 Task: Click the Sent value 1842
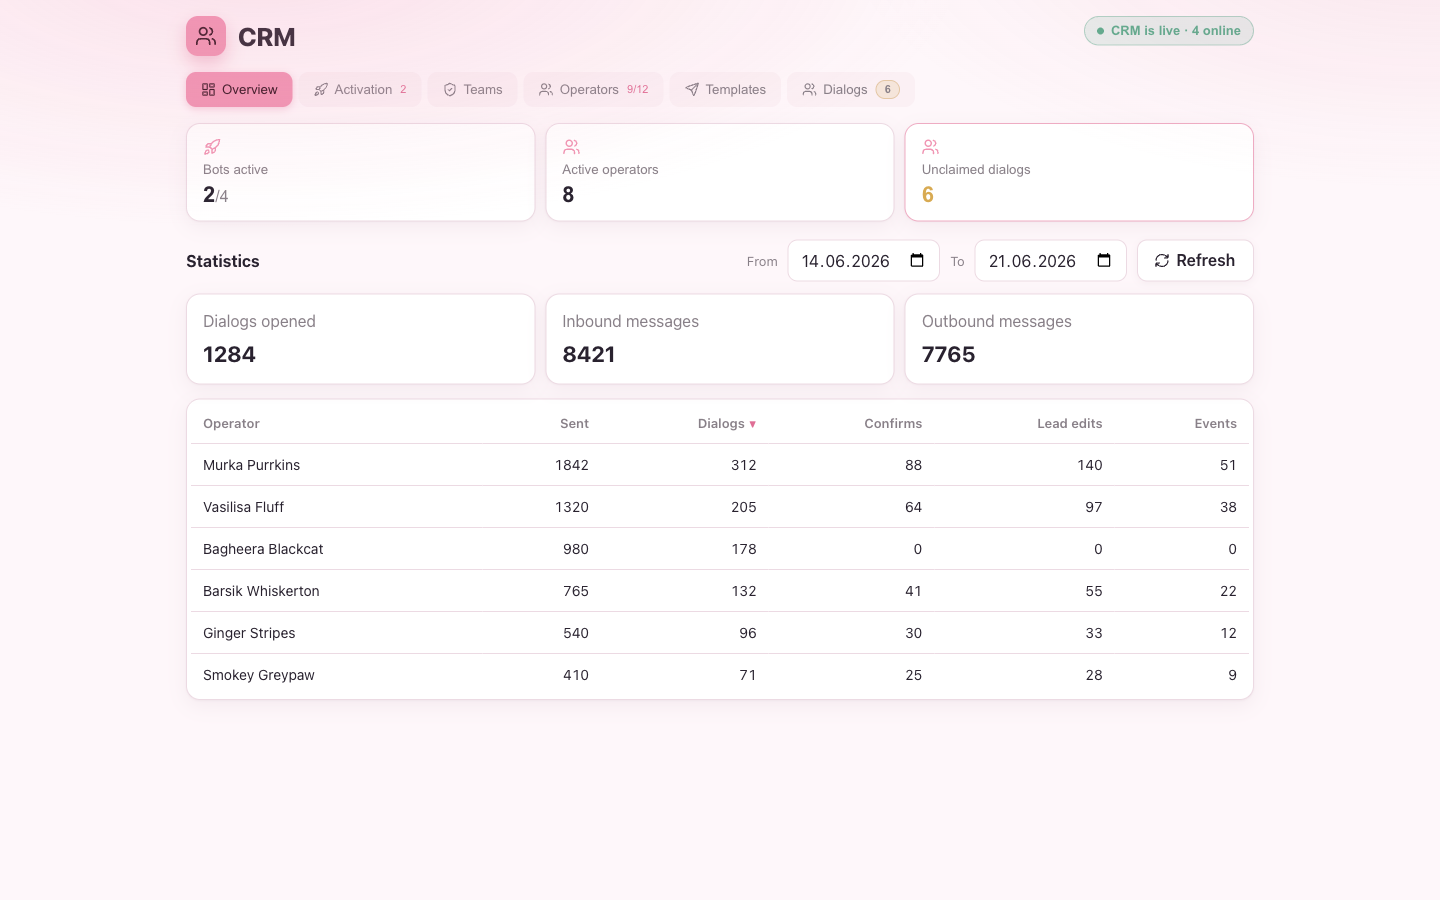(x=572, y=465)
